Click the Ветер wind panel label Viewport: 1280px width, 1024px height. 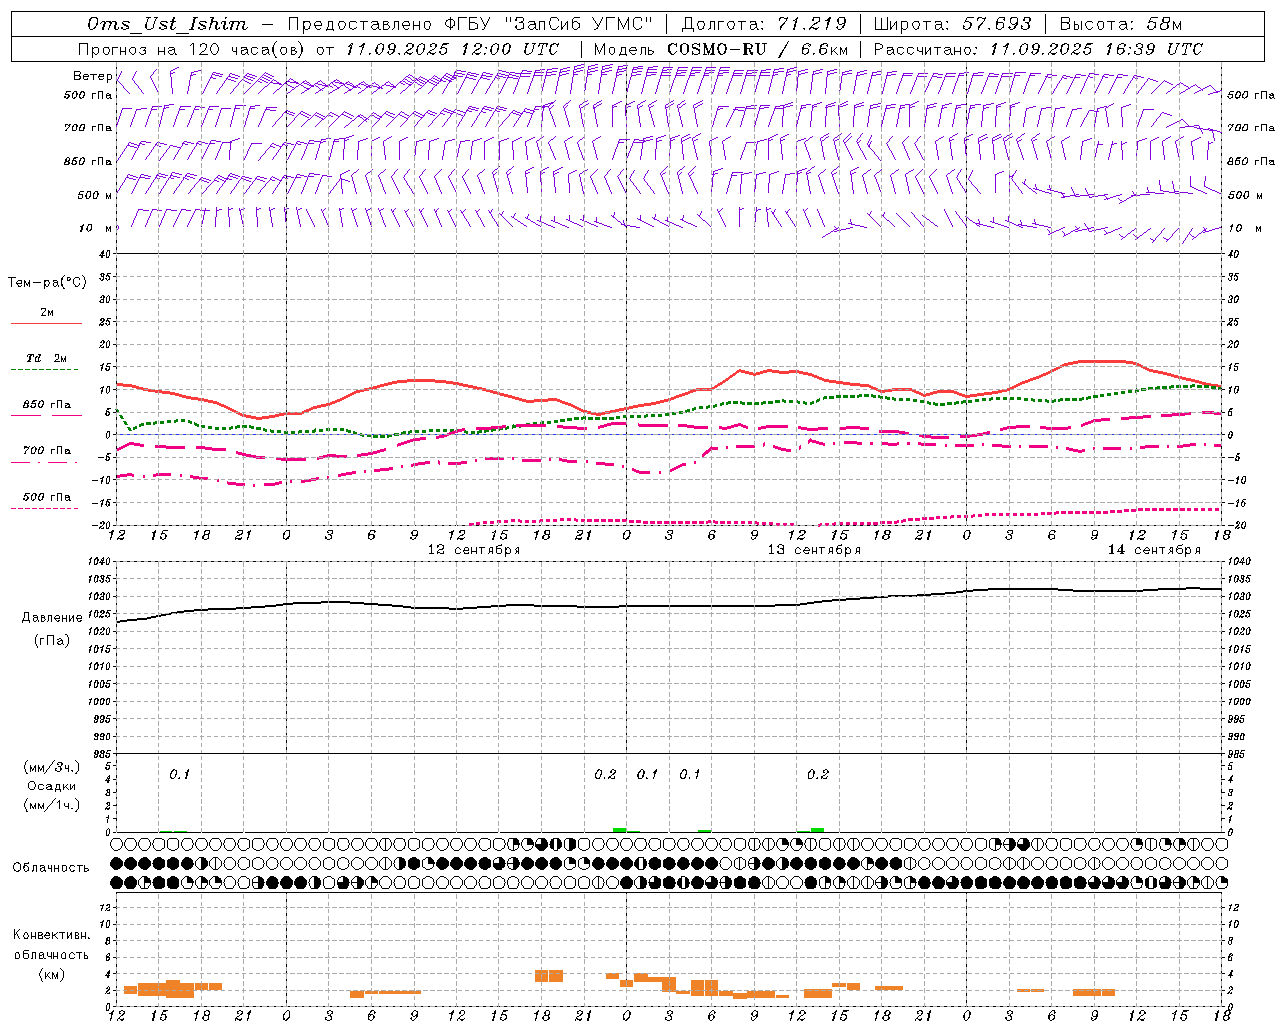[92, 76]
